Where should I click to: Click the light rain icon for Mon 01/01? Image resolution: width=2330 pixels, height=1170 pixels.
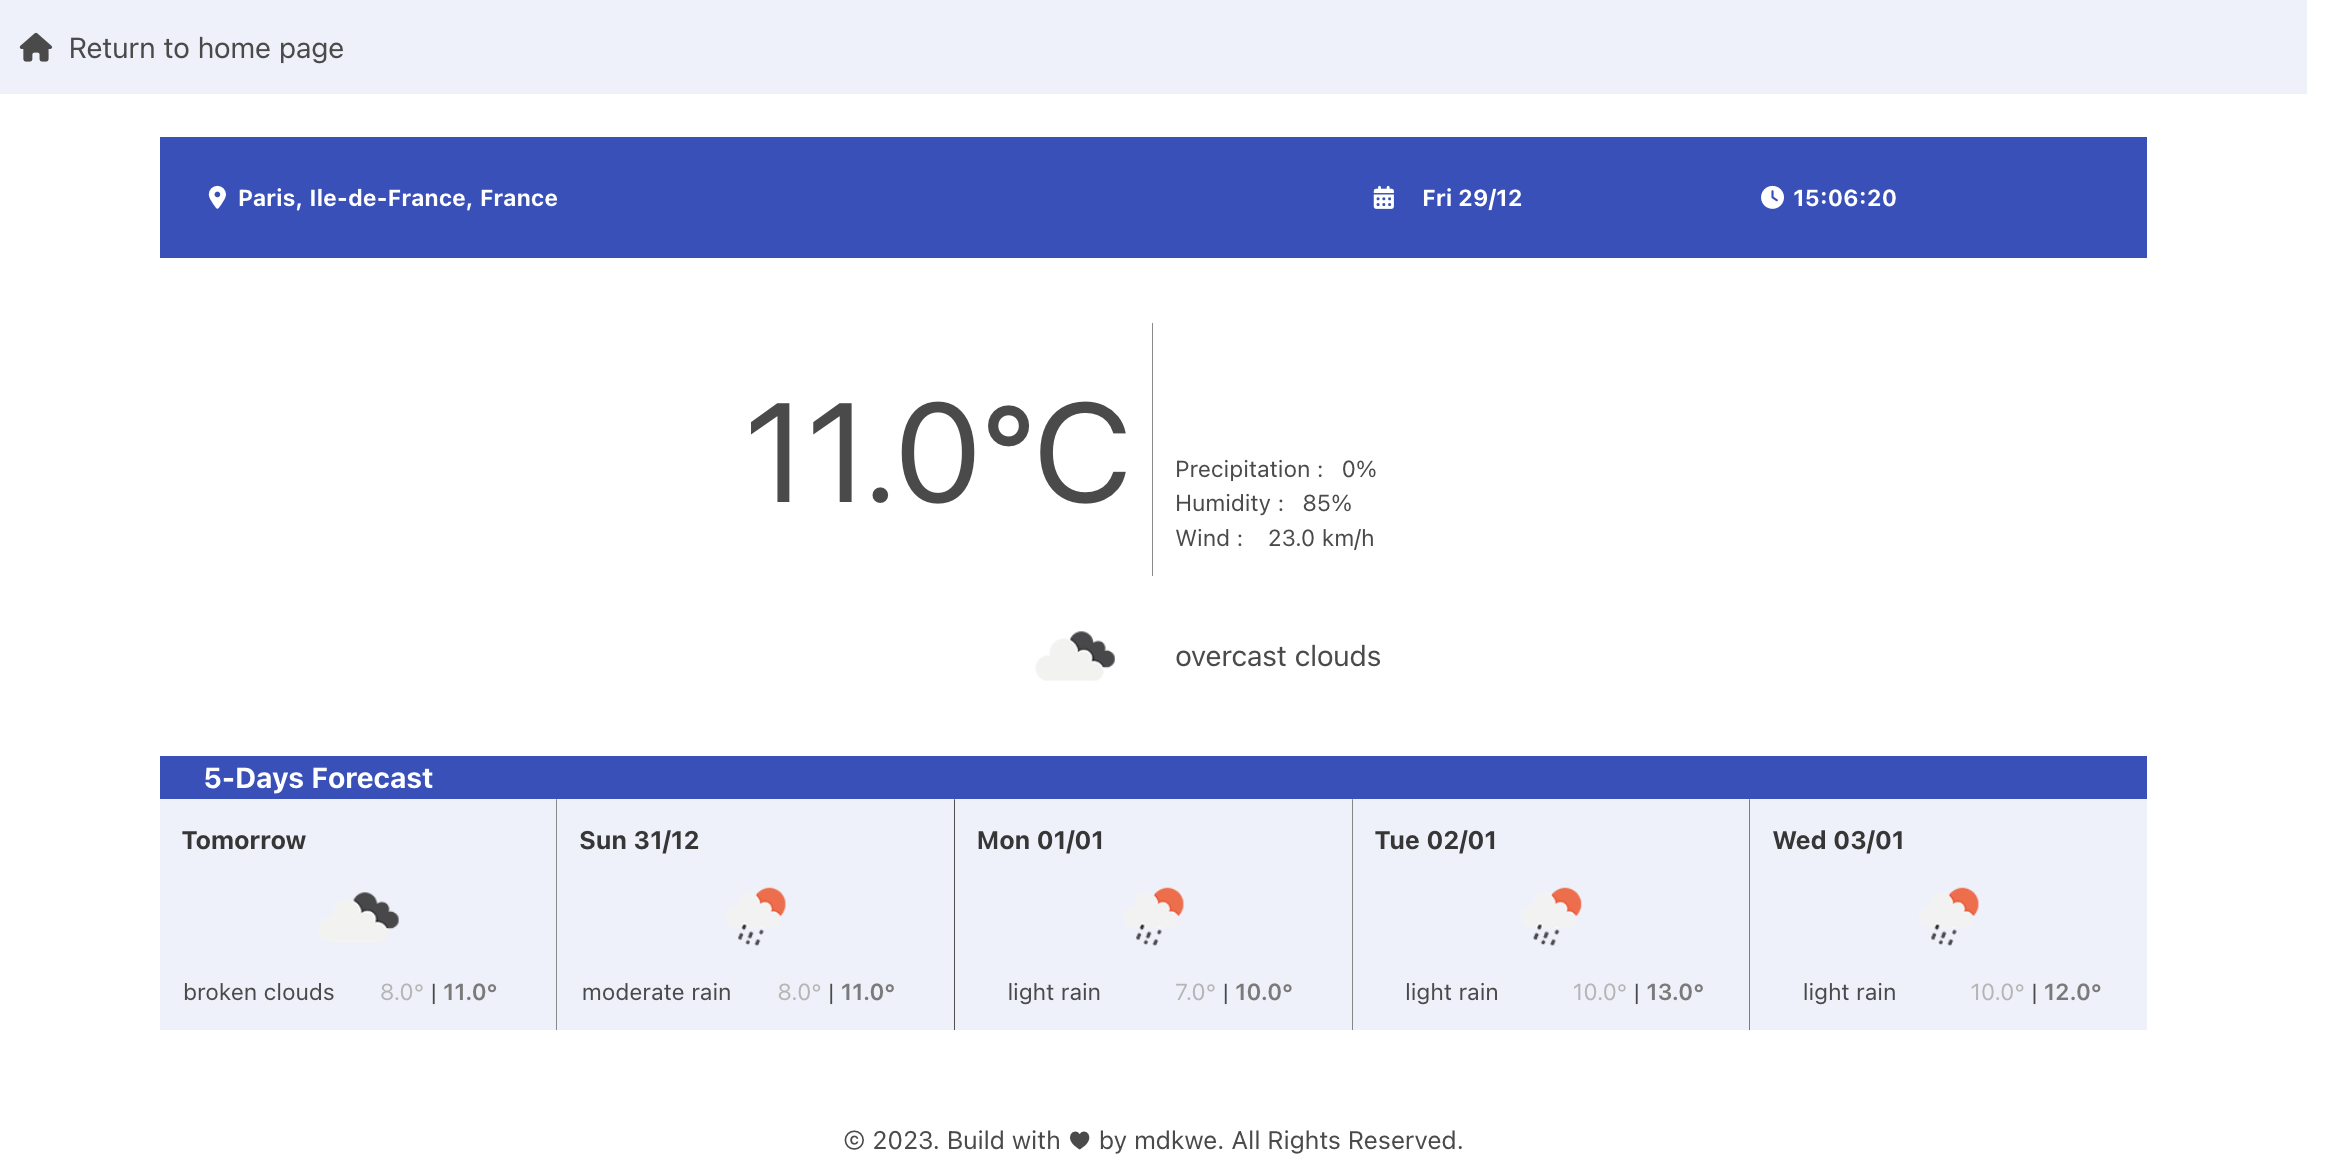click(x=1155, y=915)
